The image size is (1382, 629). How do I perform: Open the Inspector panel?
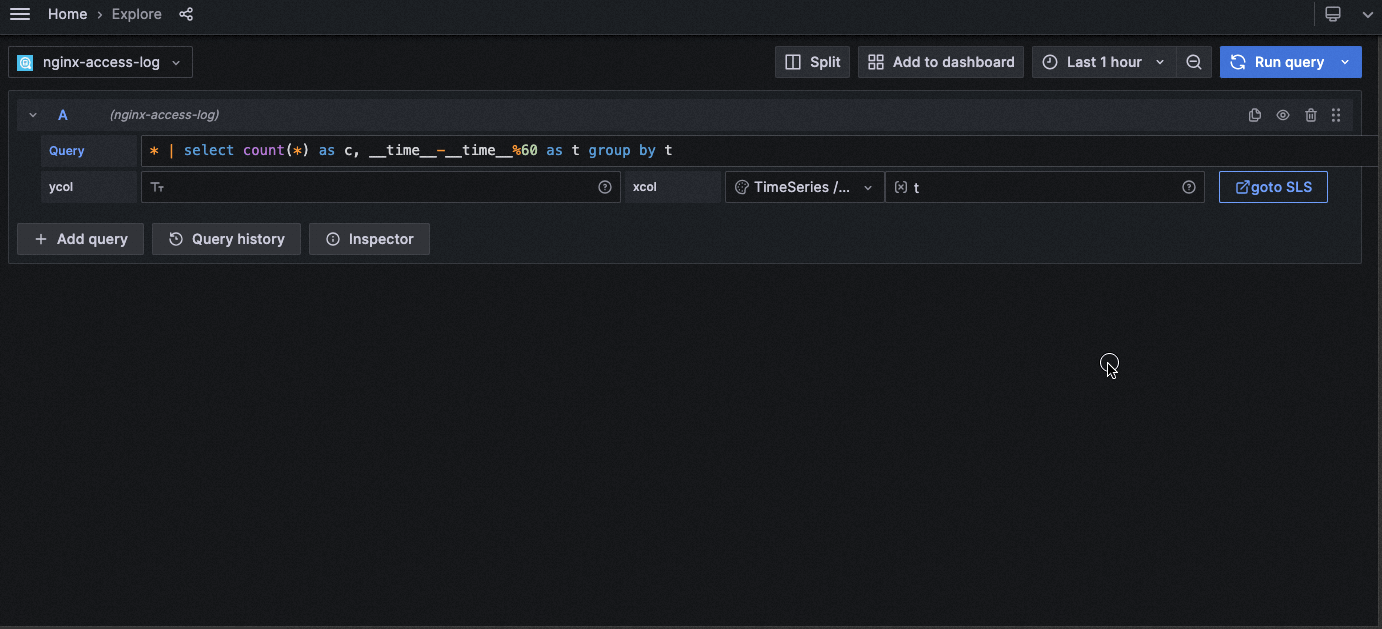pyautogui.click(x=369, y=238)
